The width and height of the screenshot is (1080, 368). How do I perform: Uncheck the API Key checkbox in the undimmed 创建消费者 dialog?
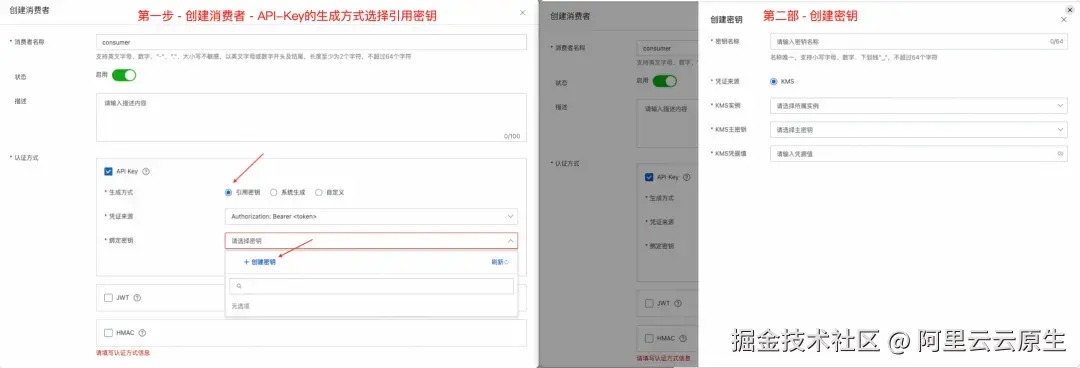pos(108,172)
